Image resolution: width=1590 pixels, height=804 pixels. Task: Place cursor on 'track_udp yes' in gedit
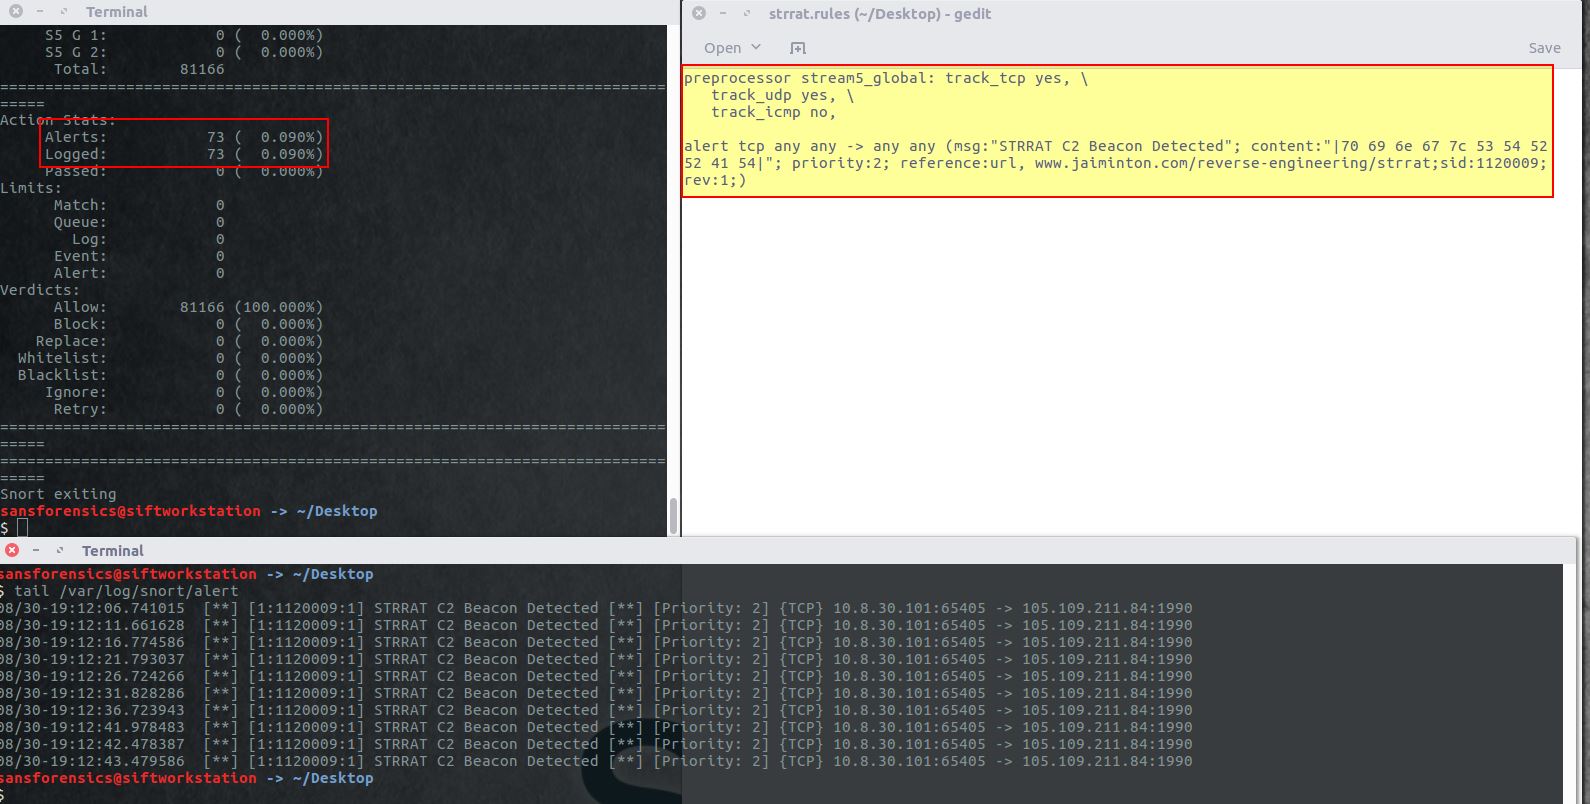click(x=770, y=95)
